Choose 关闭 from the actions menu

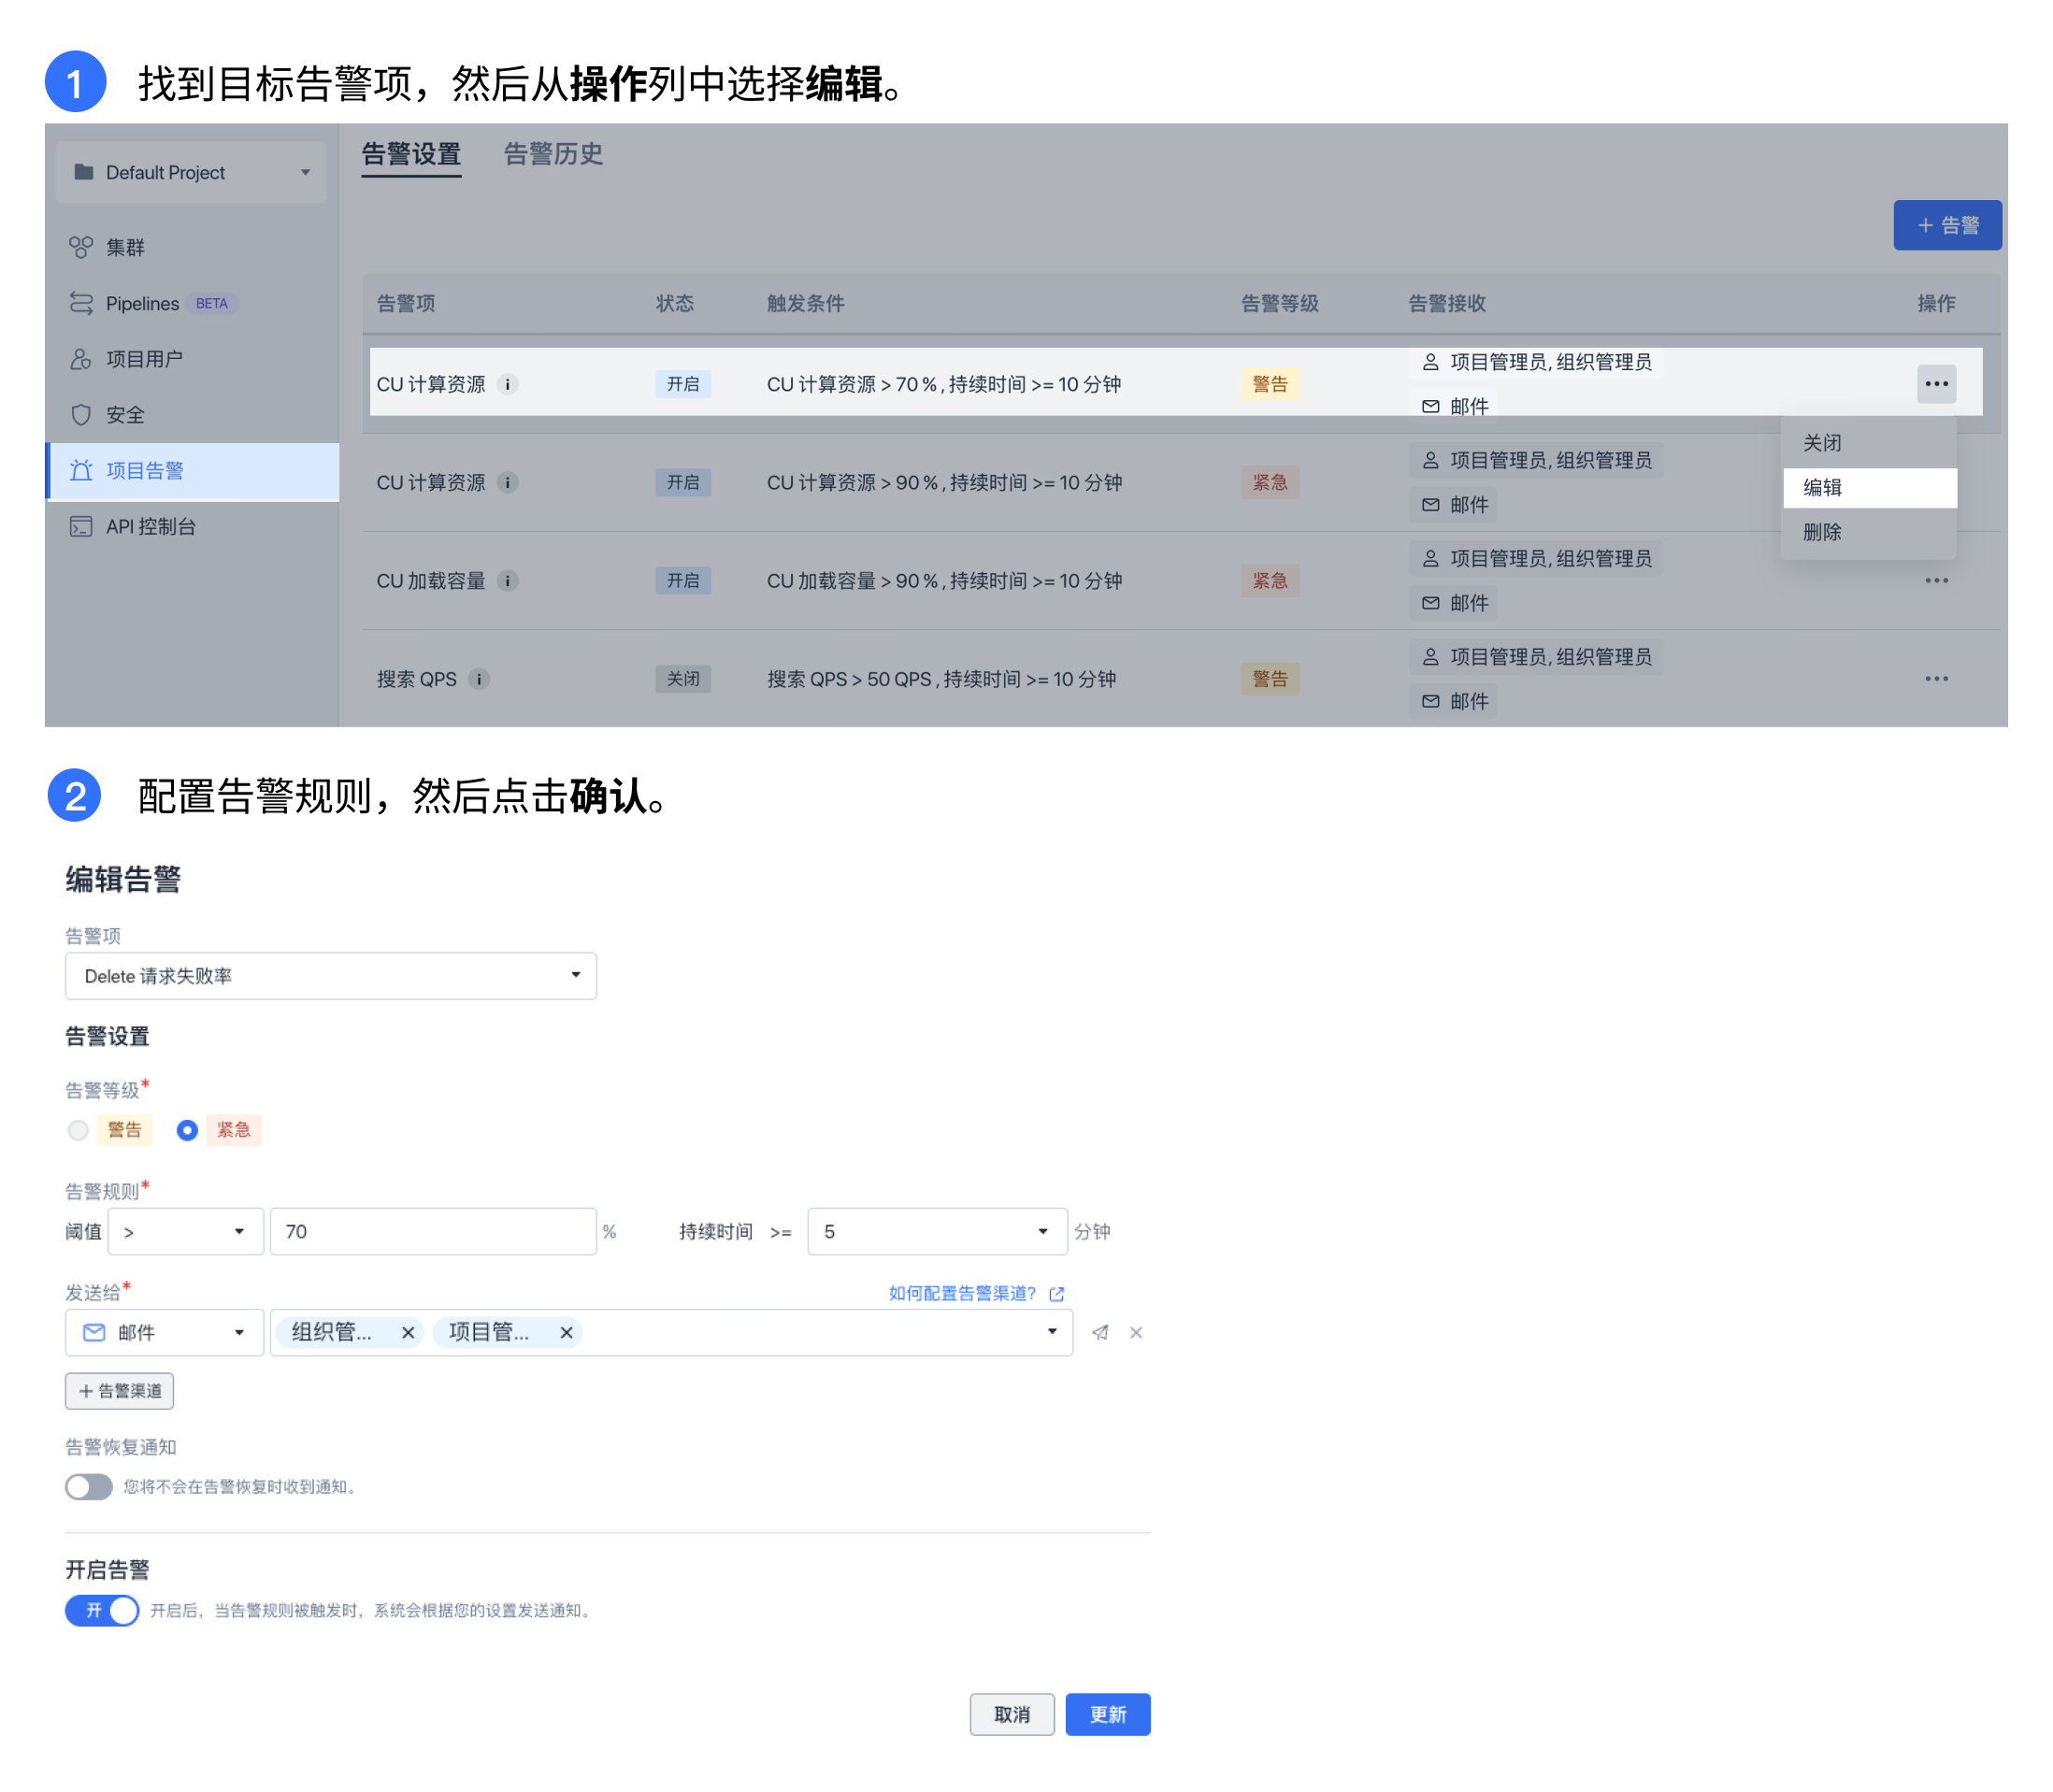click(x=1870, y=443)
